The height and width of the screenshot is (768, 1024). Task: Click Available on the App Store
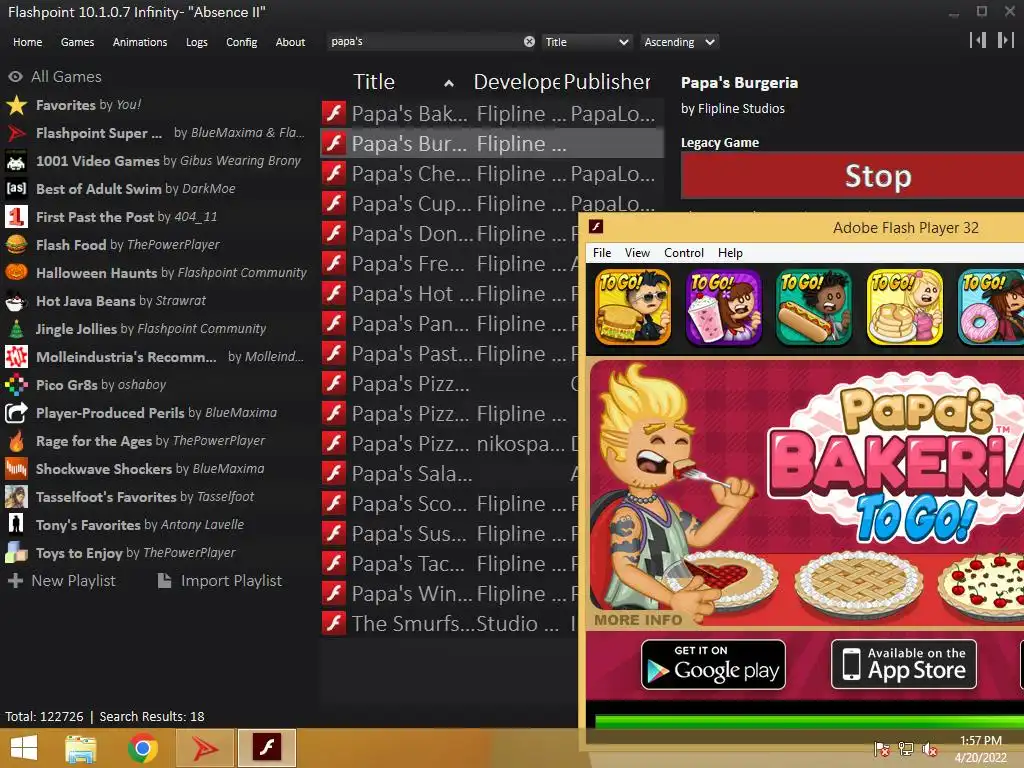coord(904,664)
